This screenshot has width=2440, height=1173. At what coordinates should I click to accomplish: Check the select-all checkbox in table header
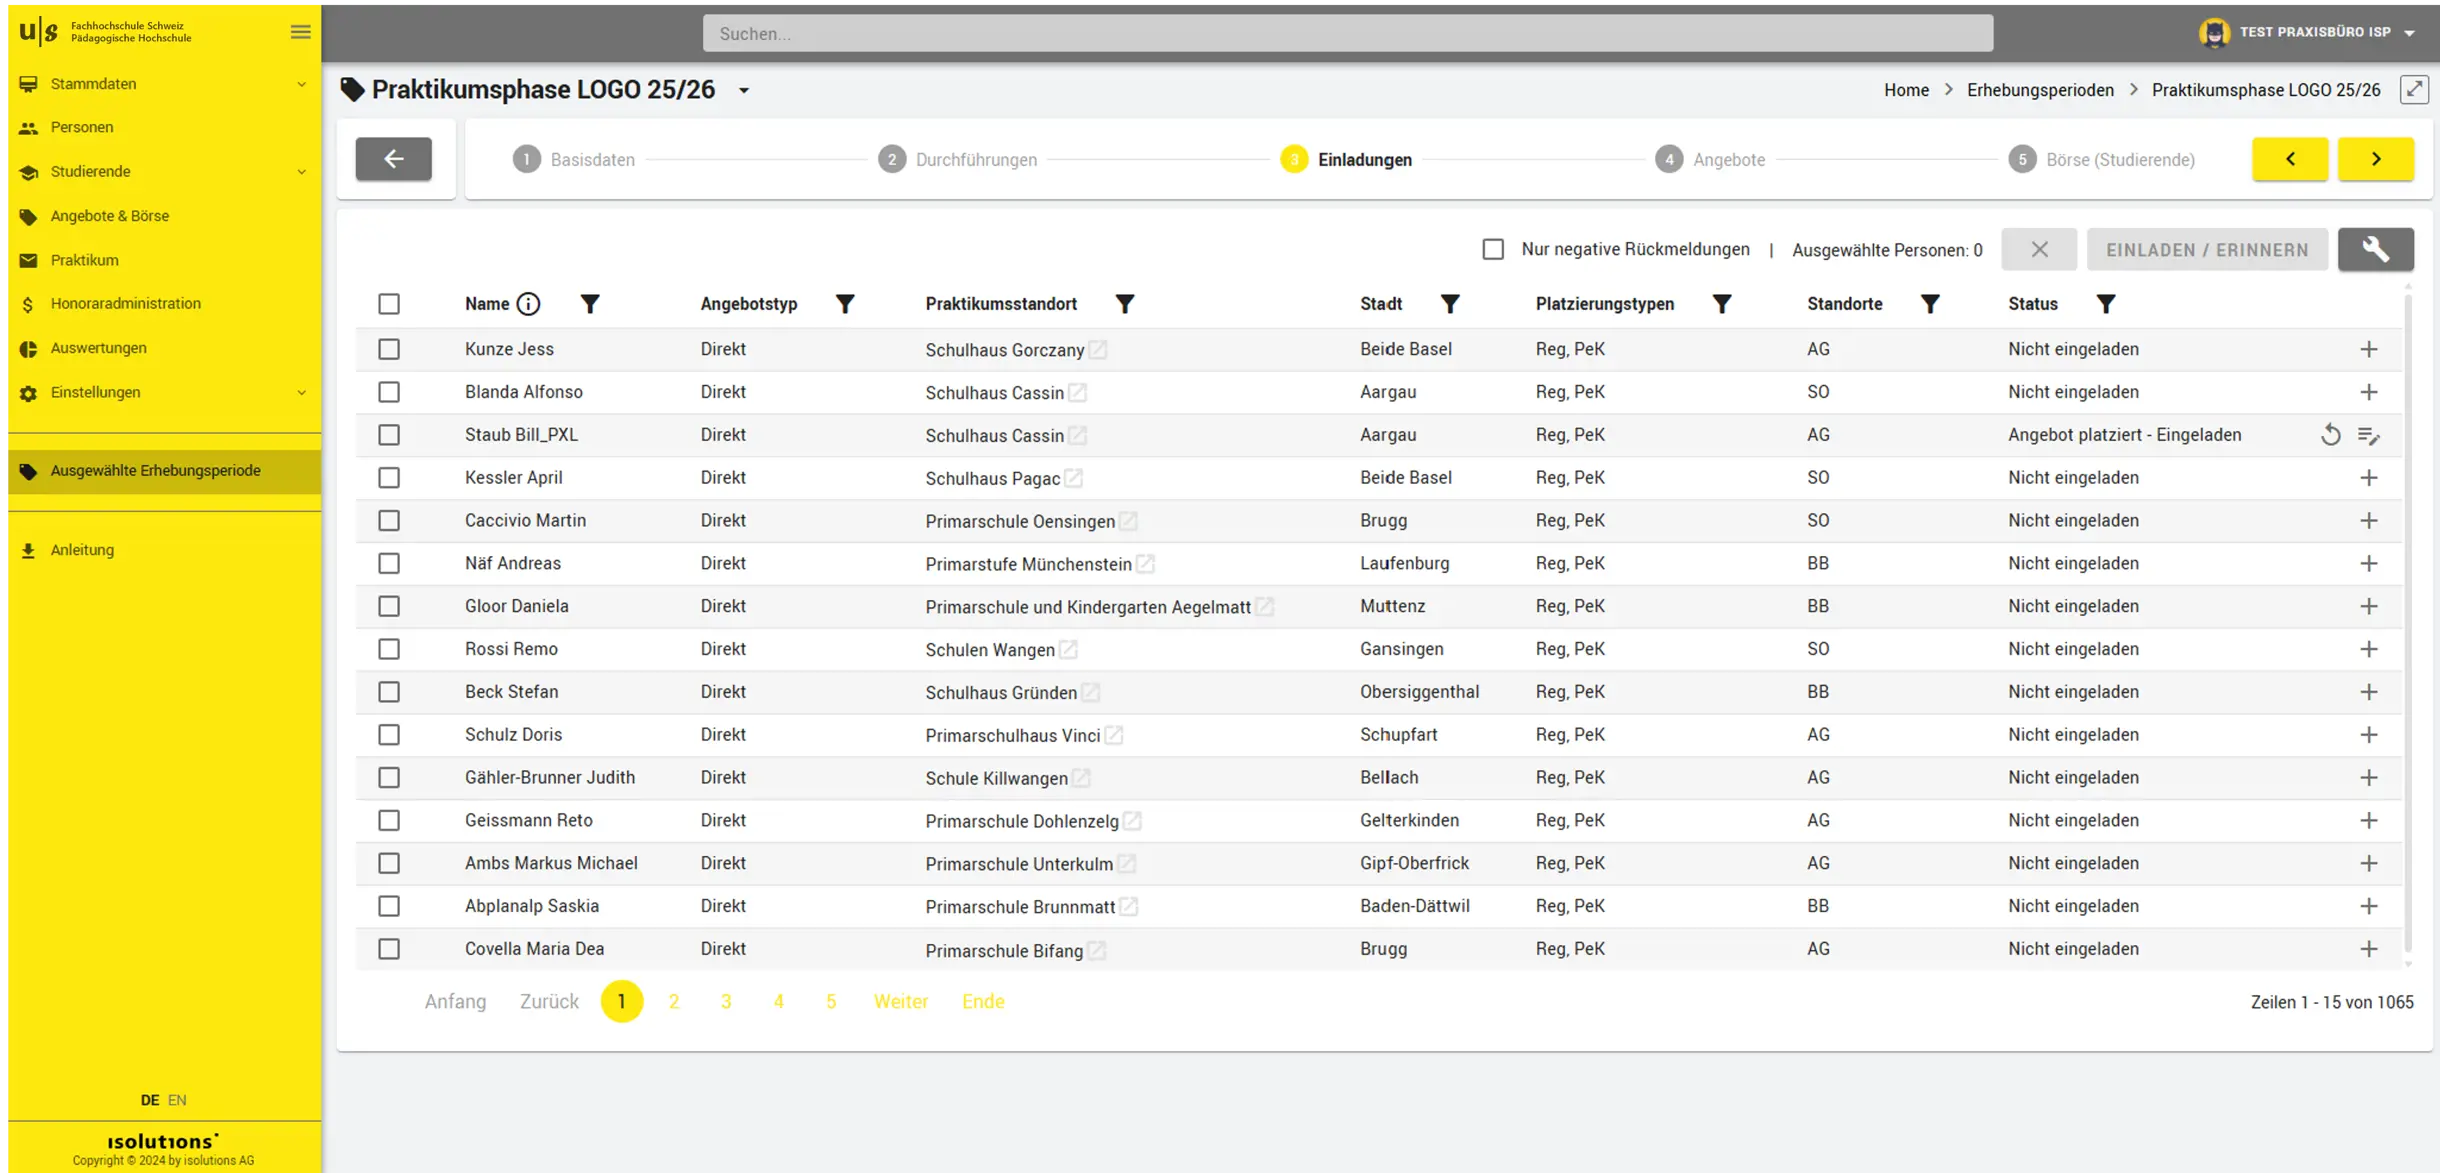point(390,303)
